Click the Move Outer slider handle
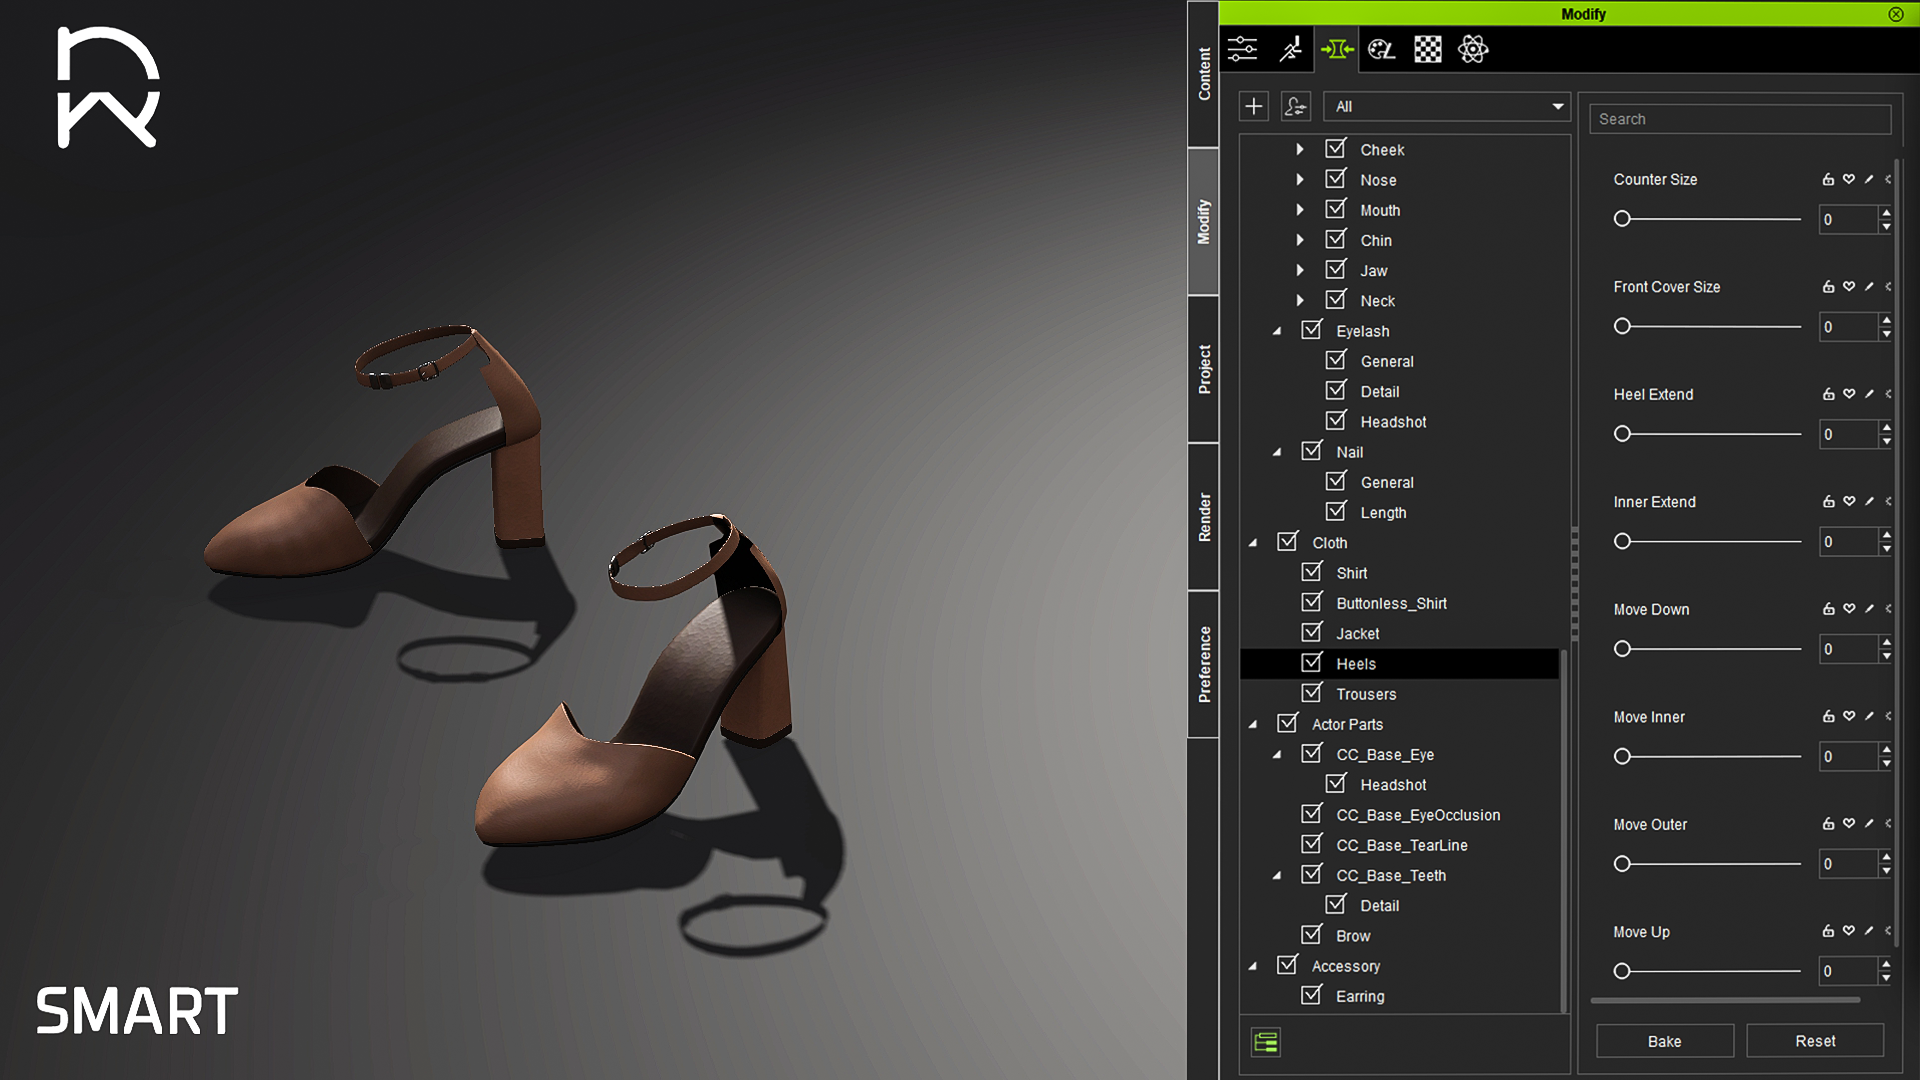 pyautogui.click(x=1623, y=864)
